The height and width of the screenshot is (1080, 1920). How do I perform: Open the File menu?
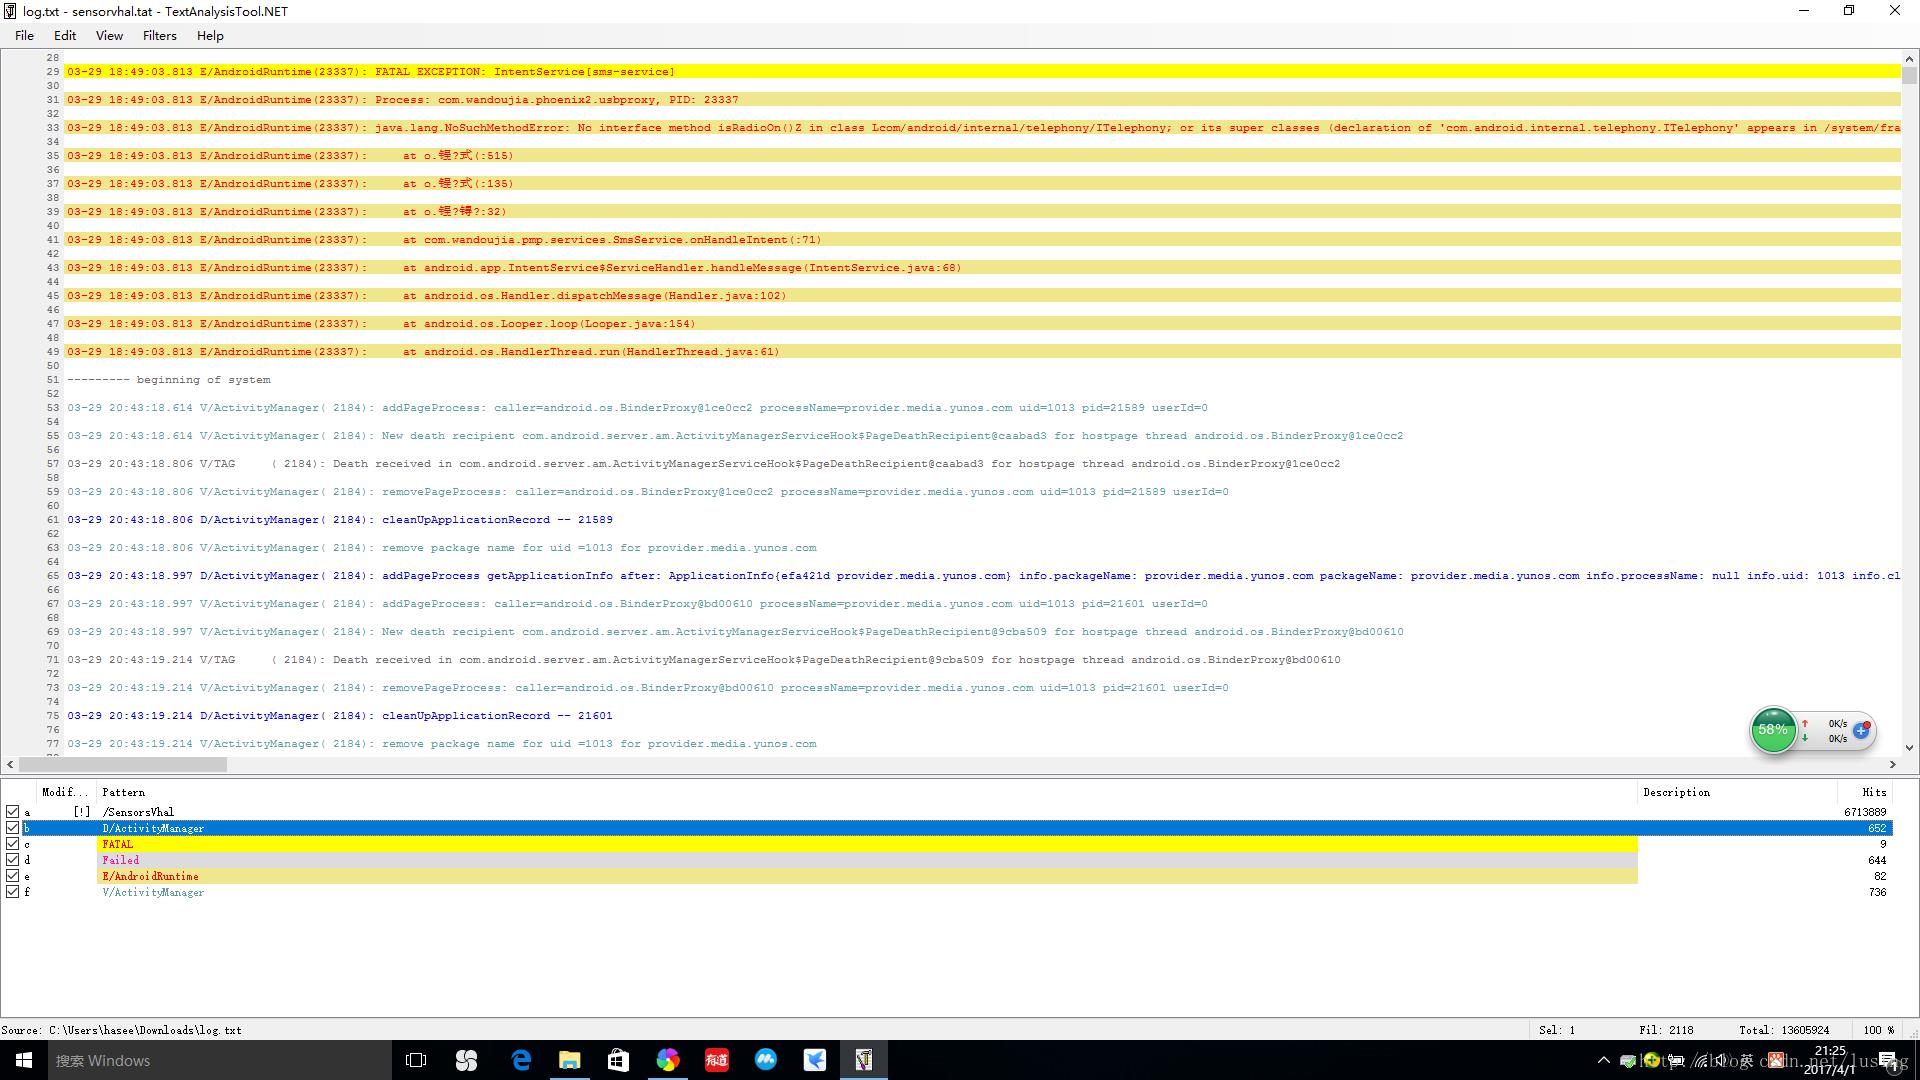(x=24, y=36)
